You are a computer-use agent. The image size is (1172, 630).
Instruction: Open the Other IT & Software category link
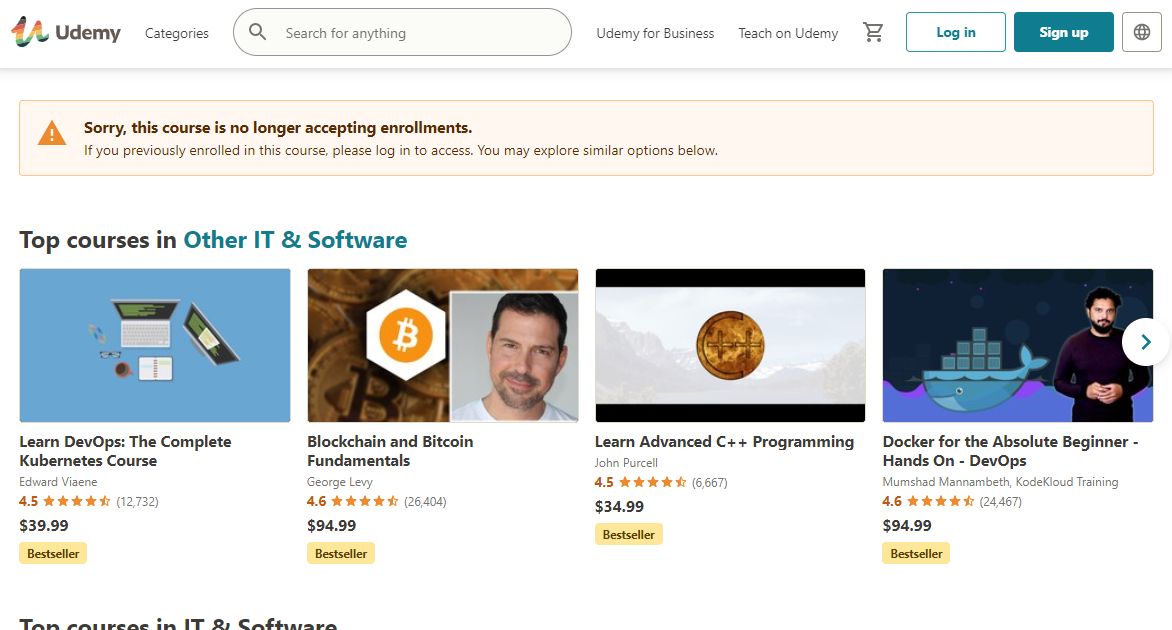point(295,240)
